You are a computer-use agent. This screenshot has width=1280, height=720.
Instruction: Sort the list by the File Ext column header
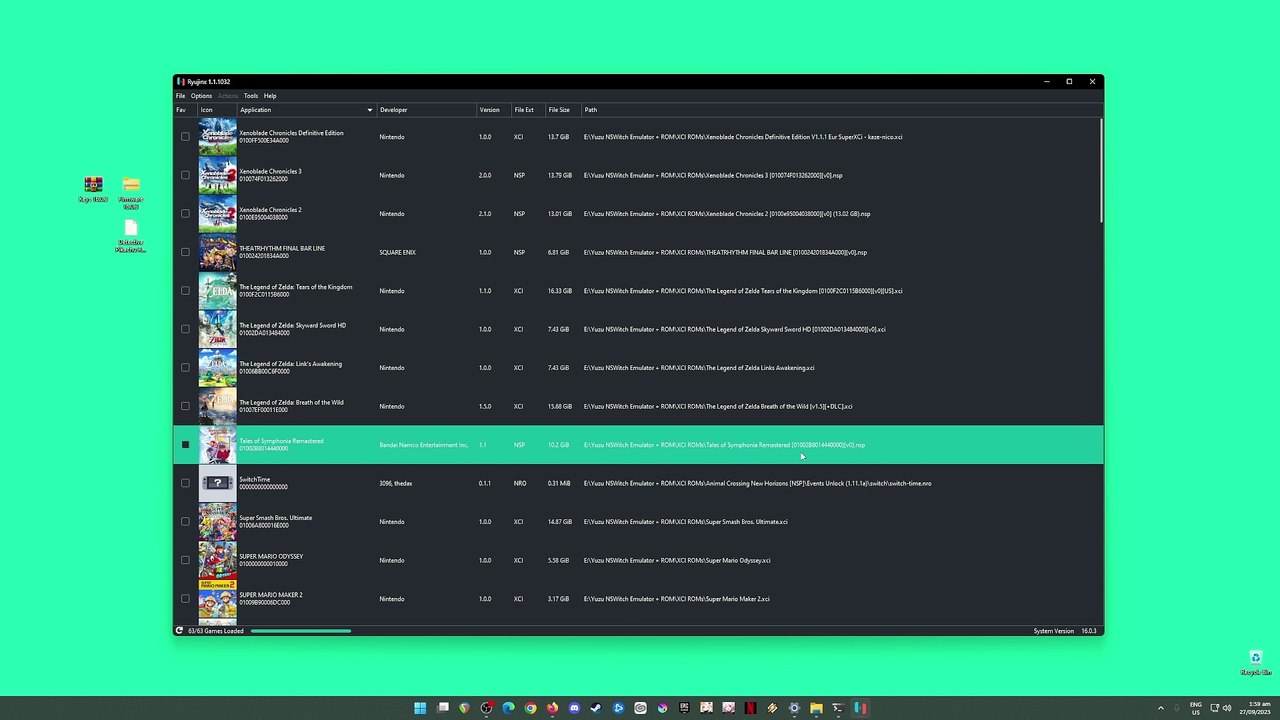527,110
